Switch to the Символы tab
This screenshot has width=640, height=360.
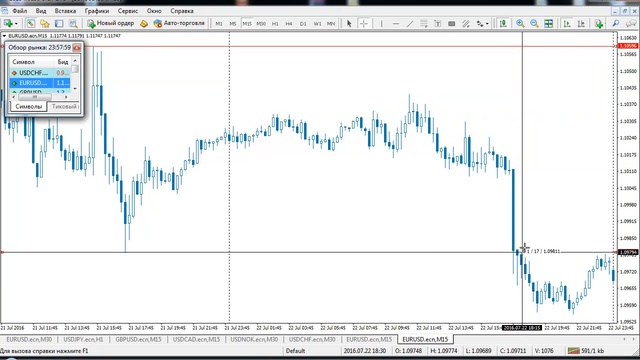[29, 107]
